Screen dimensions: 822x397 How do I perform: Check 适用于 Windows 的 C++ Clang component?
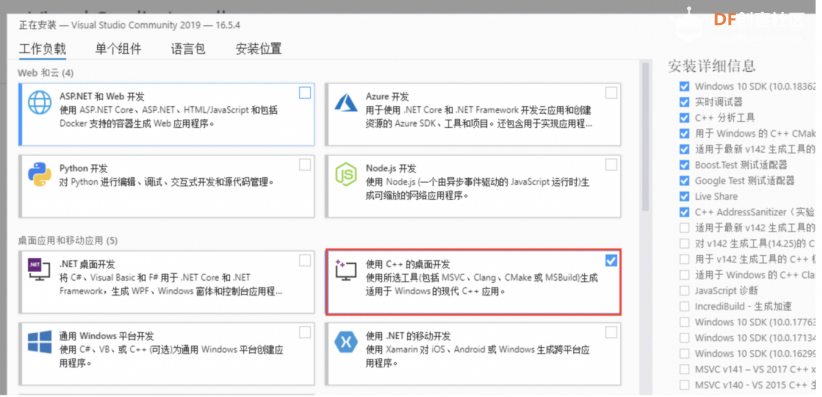click(x=684, y=275)
